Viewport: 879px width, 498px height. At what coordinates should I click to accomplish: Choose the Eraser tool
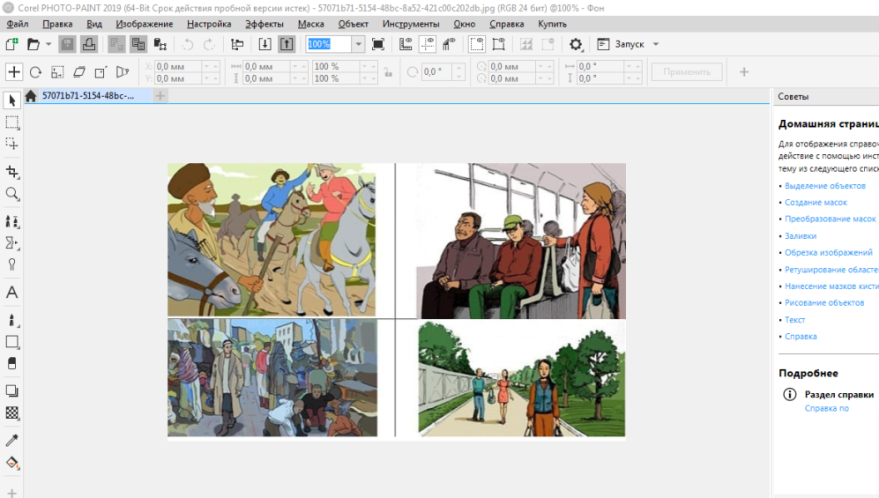click(13, 363)
